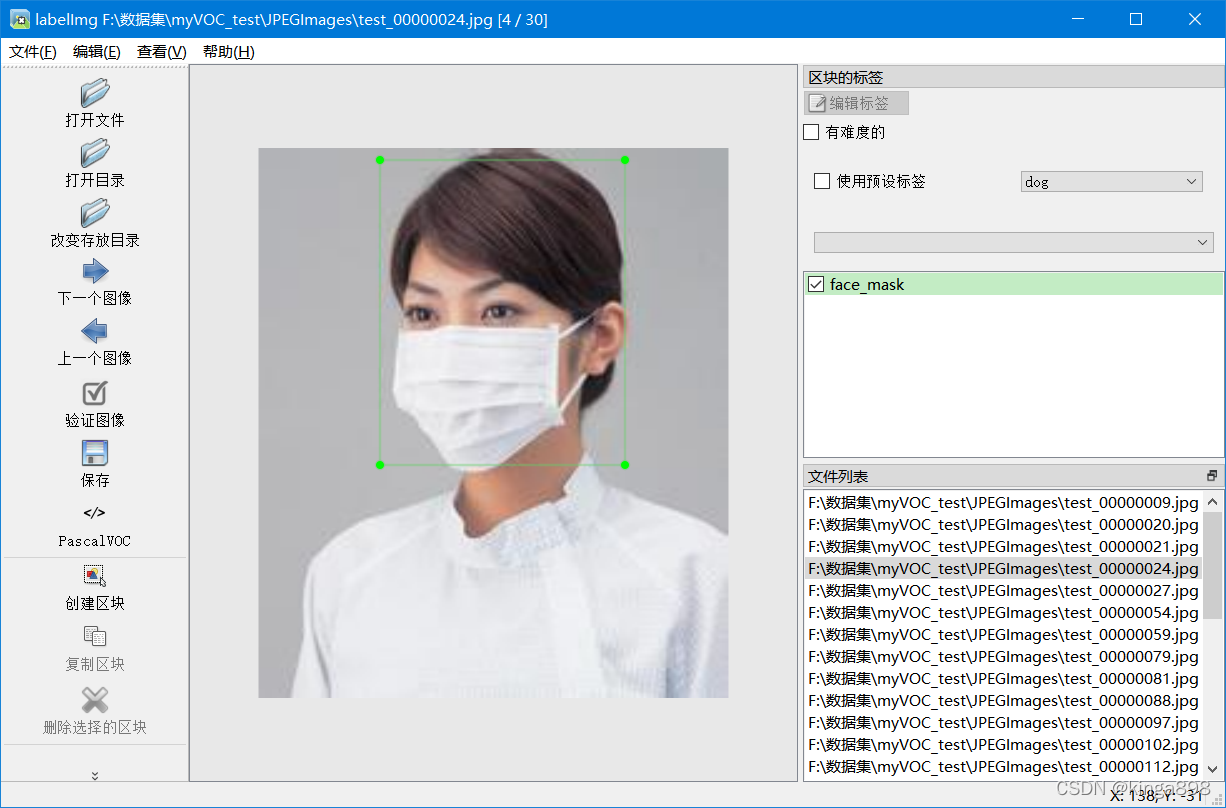This screenshot has height=808, width=1226.
Task: Click the Box Labels (区块的标签) panel header
Action: 1013,77
